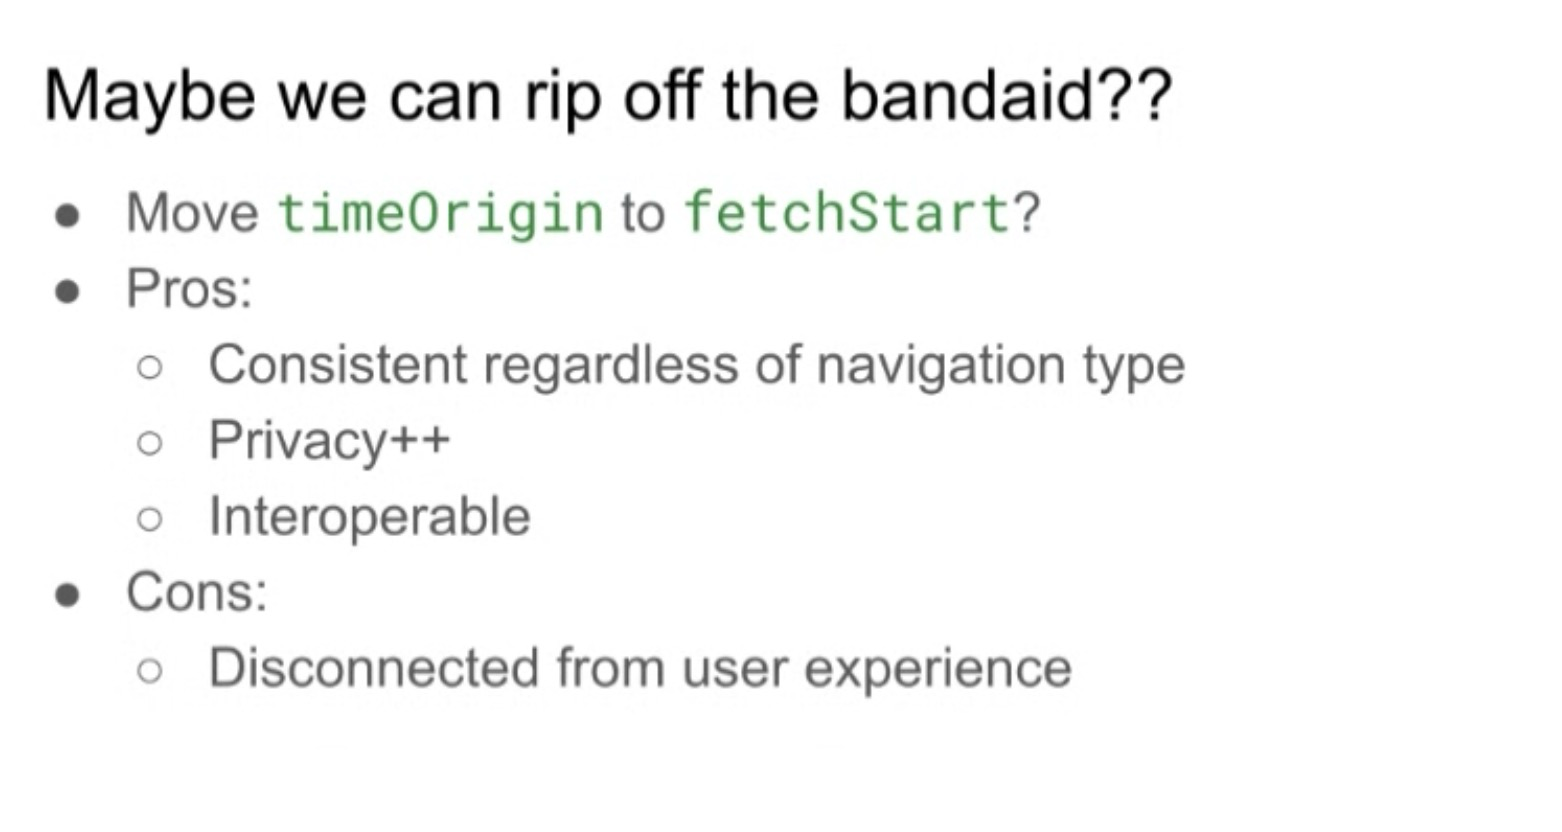
Task: Click the filled bullet before Move
Action: (68, 215)
